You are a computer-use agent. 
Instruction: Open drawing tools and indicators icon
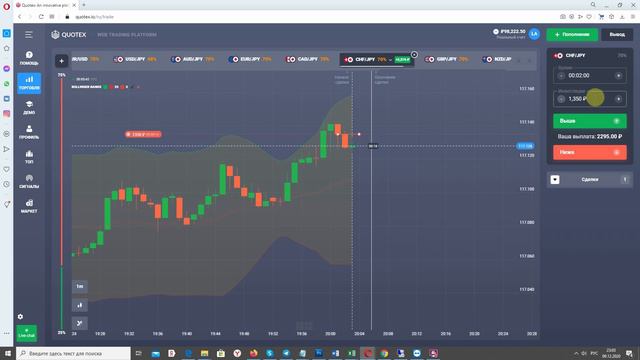click(x=80, y=323)
